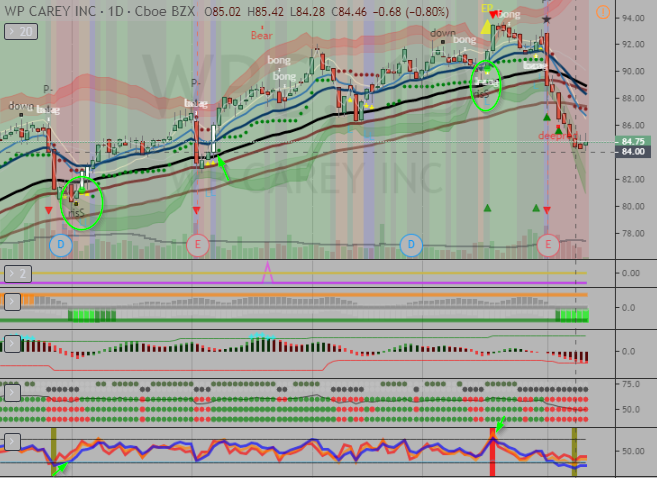657x478 pixels.
Task: Expand legend arrow in the blue-orange oscillator pane
Action: (x=12, y=442)
